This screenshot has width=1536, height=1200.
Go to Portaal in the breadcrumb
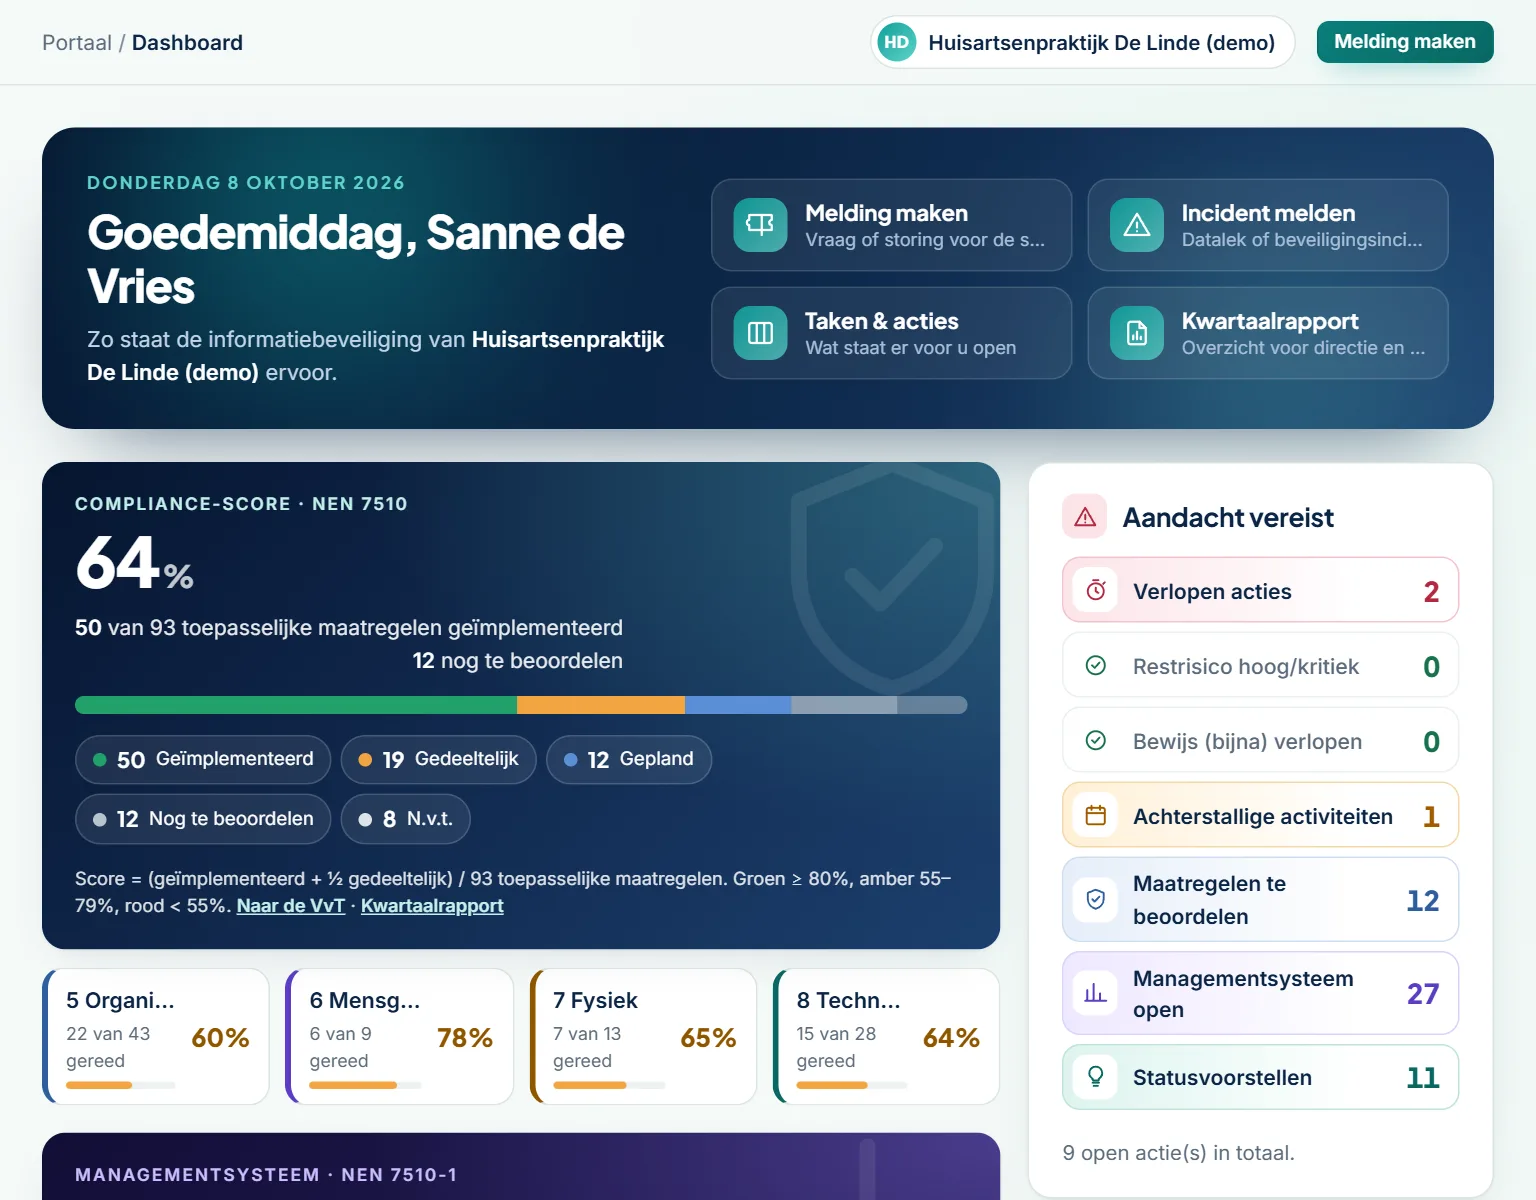point(77,43)
